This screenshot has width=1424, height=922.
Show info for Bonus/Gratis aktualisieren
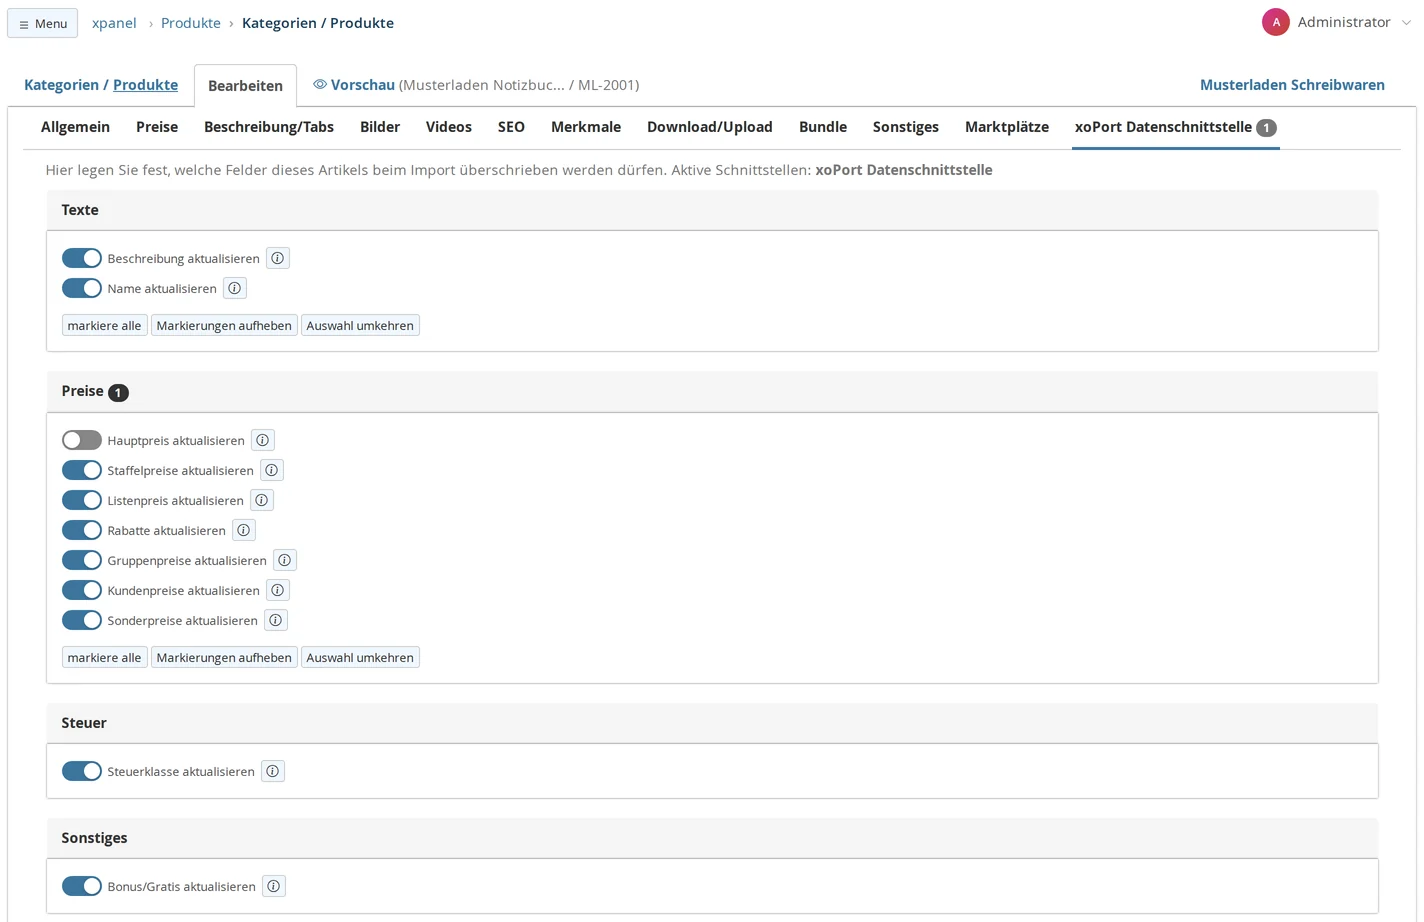pos(274,886)
